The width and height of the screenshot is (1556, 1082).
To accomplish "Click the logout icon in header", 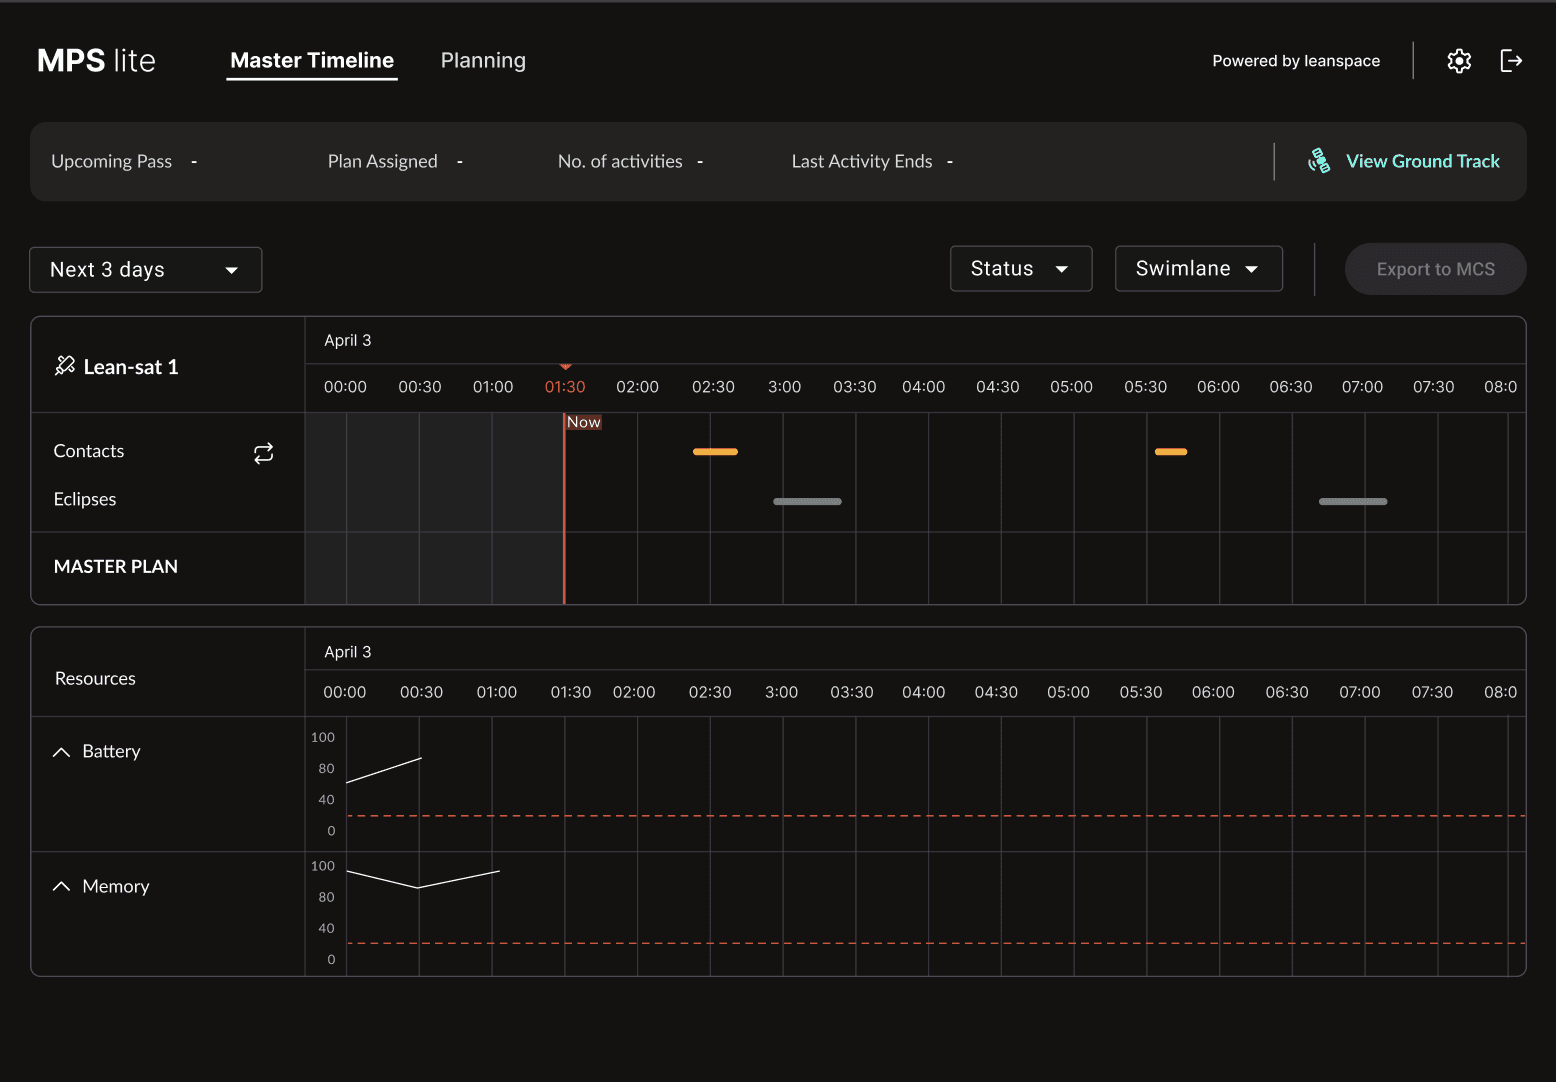I will click(x=1511, y=61).
